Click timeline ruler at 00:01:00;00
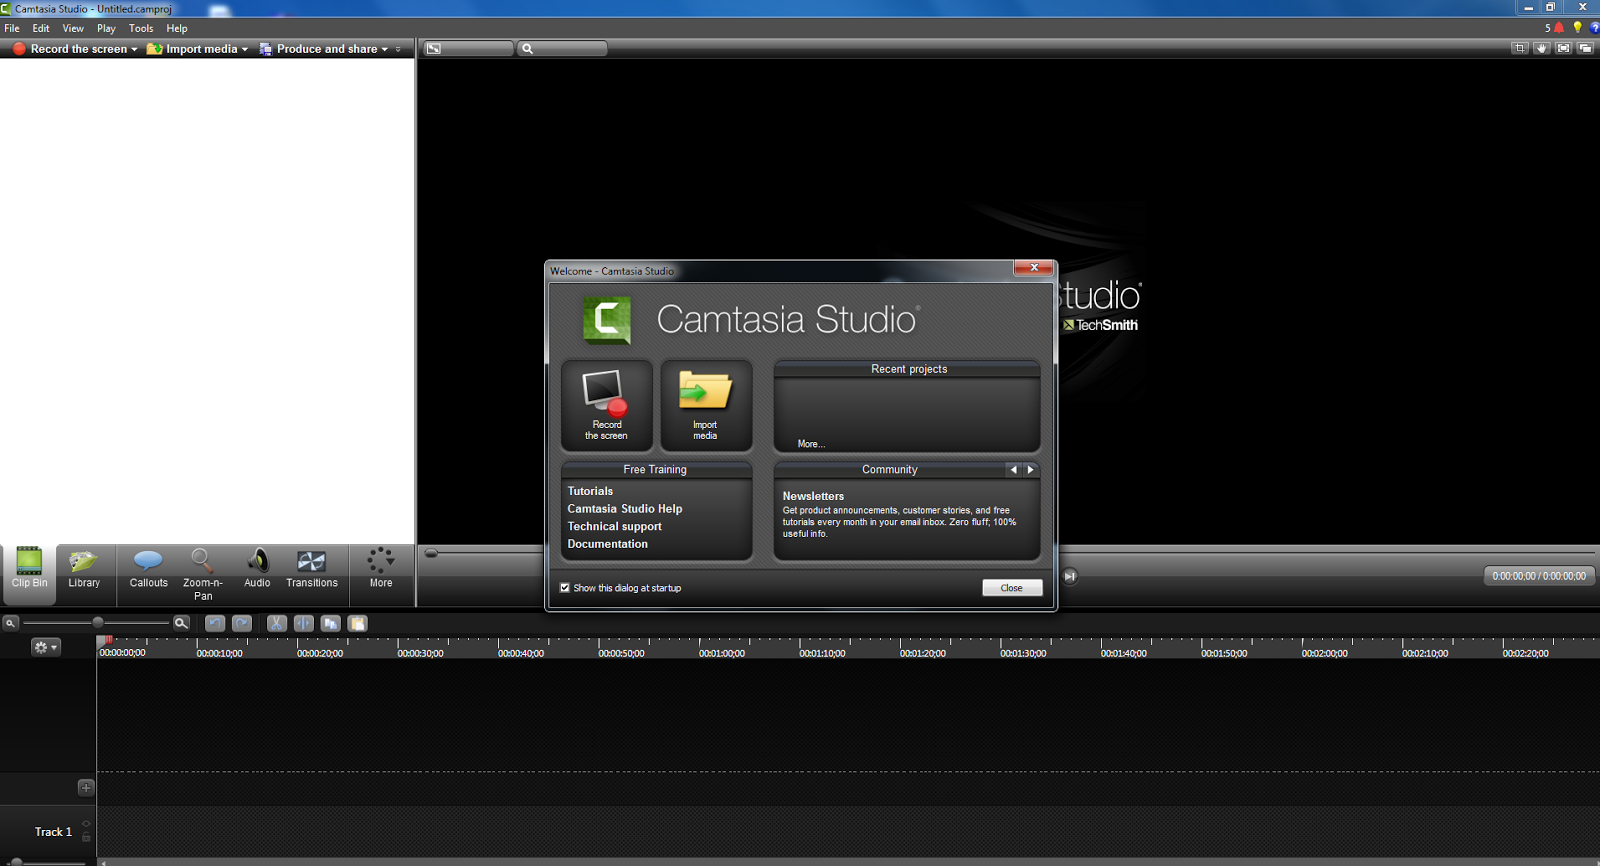This screenshot has width=1600, height=866. tap(722, 653)
